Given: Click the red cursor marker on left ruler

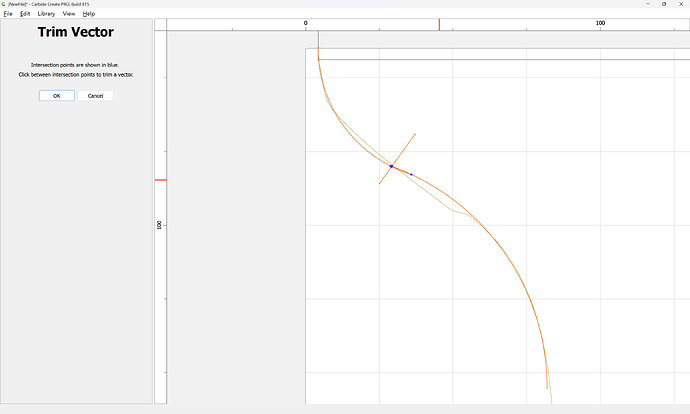Looking at the screenshot, I should 160,181.
